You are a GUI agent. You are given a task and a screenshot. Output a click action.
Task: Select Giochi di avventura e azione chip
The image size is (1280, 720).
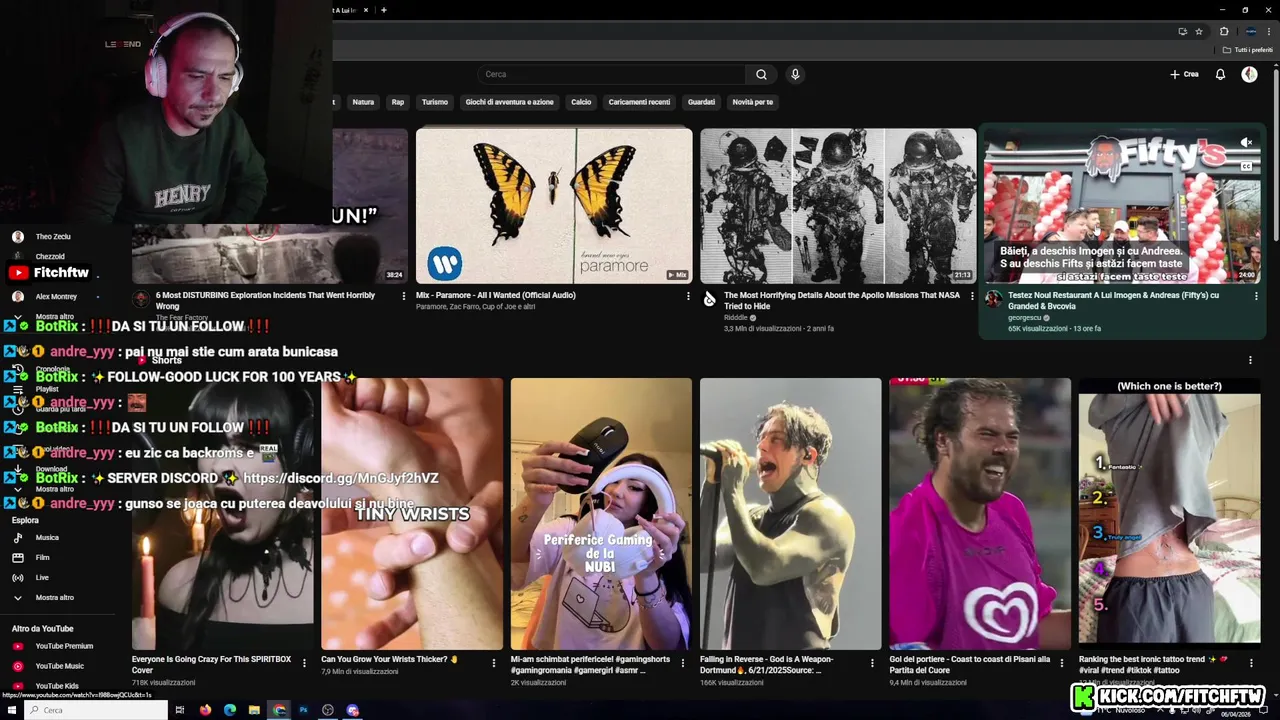509,102
